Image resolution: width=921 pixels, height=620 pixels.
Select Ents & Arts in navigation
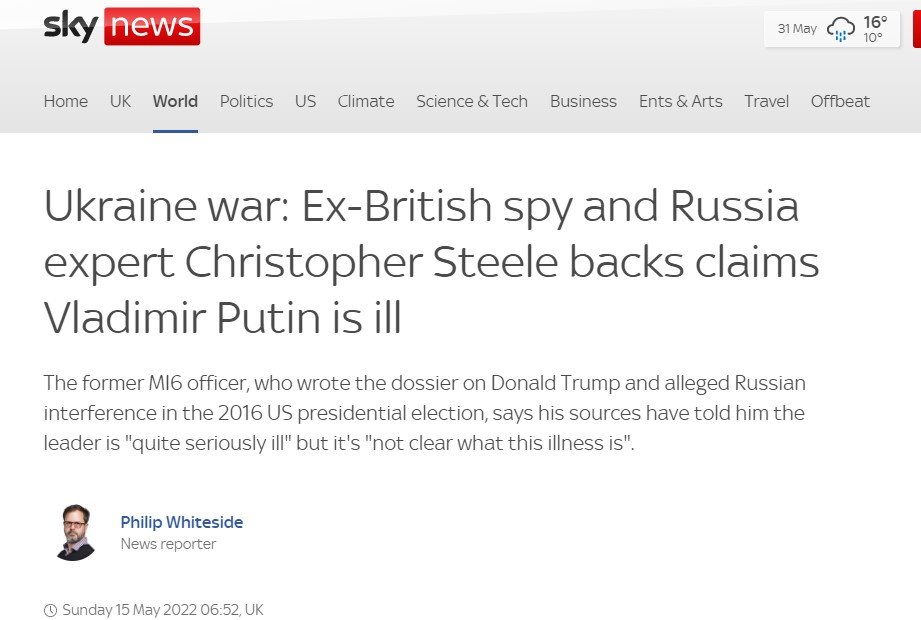pos(680,101)
